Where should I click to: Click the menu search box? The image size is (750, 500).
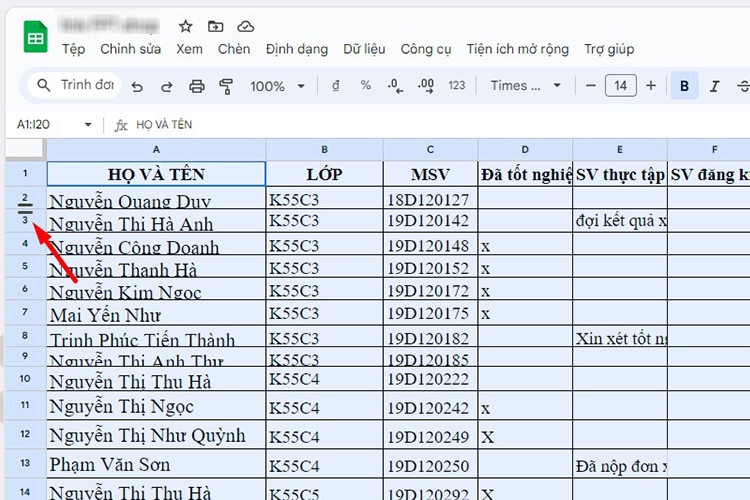pyautogui.click(x=75, y=85)
